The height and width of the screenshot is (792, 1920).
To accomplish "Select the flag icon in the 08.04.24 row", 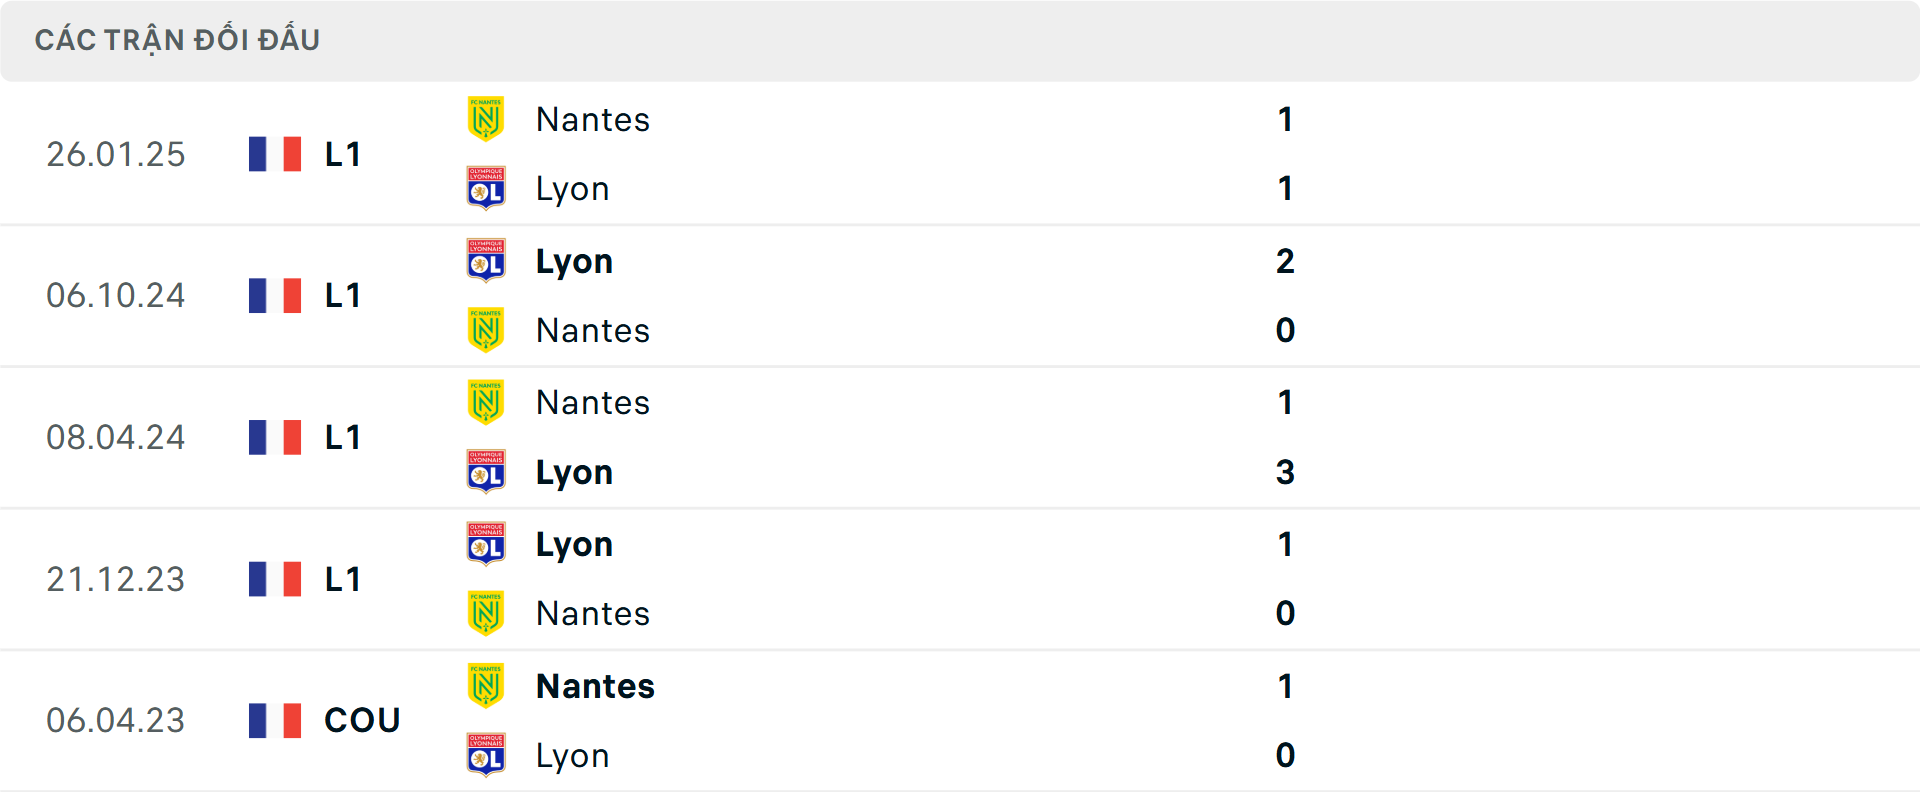I will tap(274, 437).
